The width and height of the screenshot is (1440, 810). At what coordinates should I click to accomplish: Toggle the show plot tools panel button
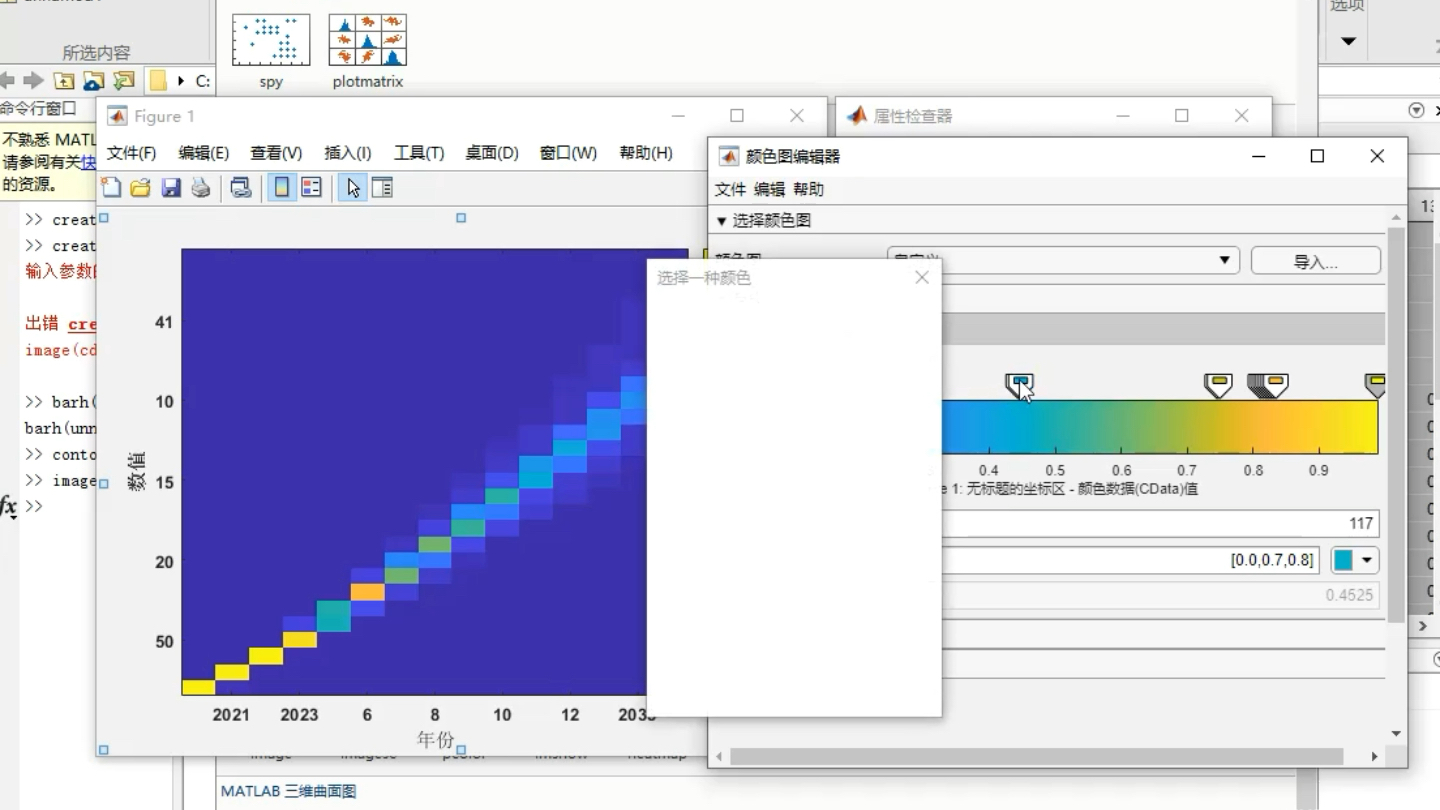[x=381, y=187]
